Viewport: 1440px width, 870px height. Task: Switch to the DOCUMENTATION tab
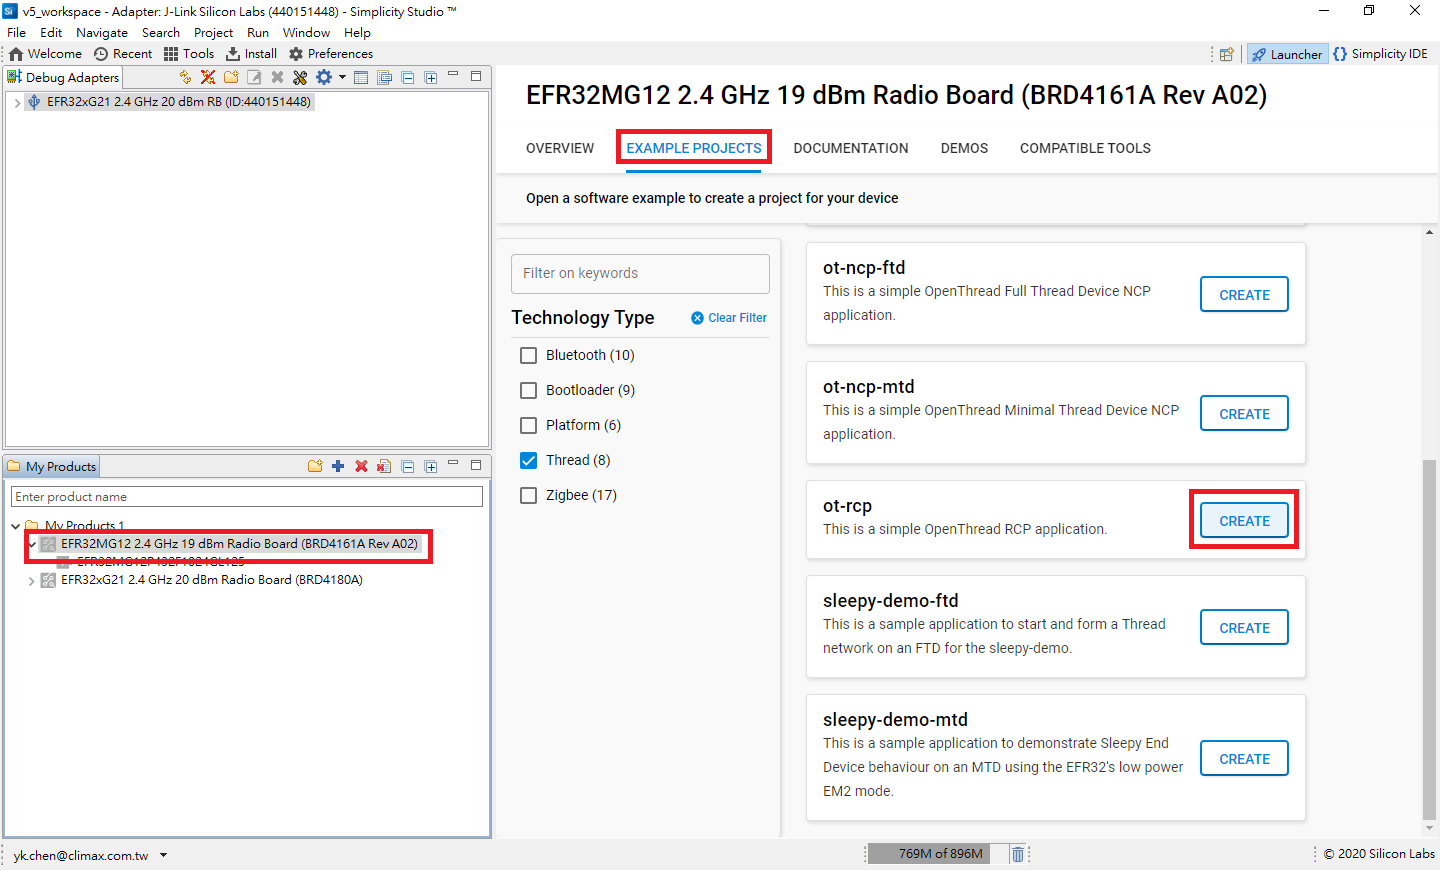click(850, 148)
